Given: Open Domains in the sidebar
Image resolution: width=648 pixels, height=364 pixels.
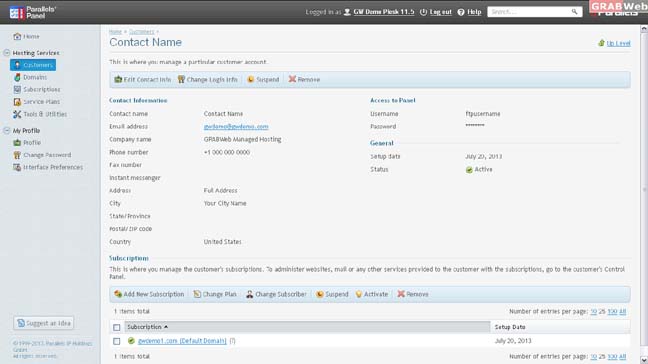Looking at the screenshot, I should (x=35, y=77).
